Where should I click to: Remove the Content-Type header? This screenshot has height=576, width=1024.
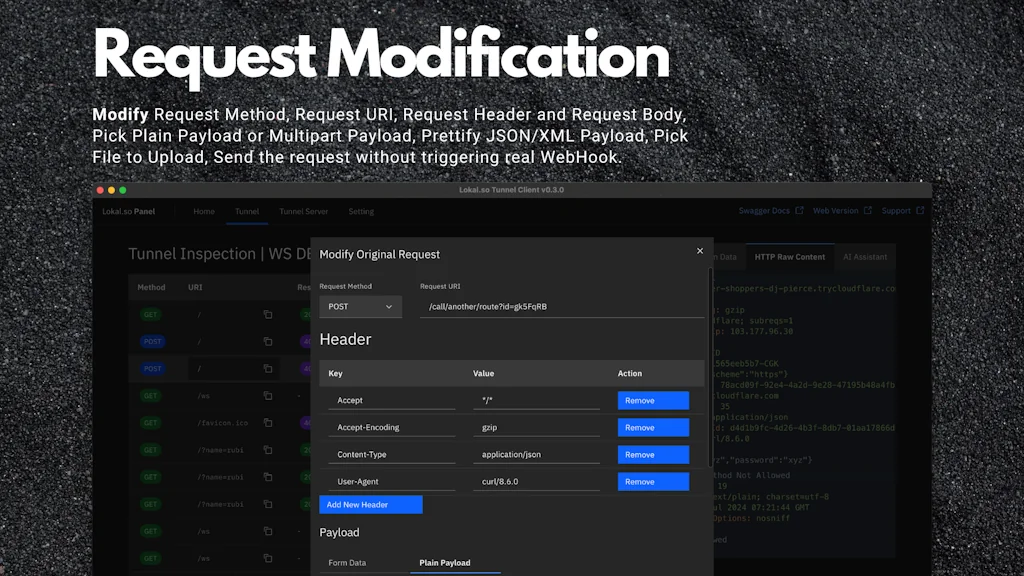pos(653,455)
